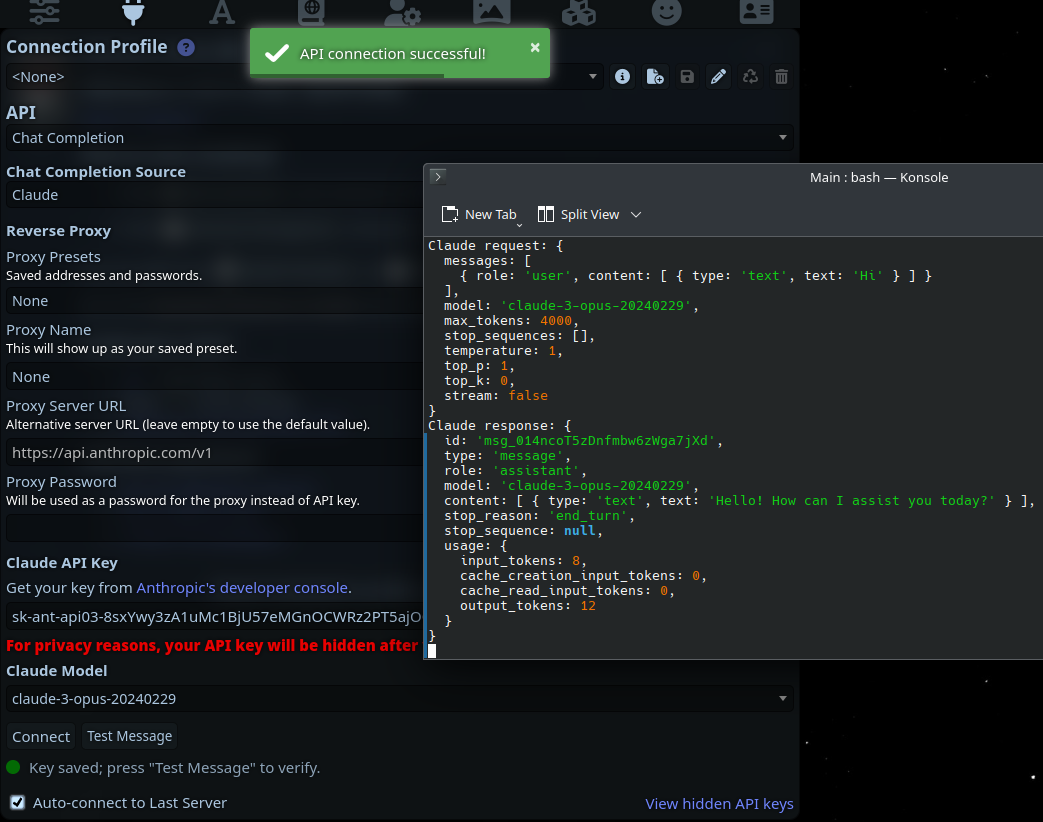Screen dimensions: 1043x822
Task: Open Connection Profile <None> dropdown
Action: pyautogui.click(x=305, y=76)
